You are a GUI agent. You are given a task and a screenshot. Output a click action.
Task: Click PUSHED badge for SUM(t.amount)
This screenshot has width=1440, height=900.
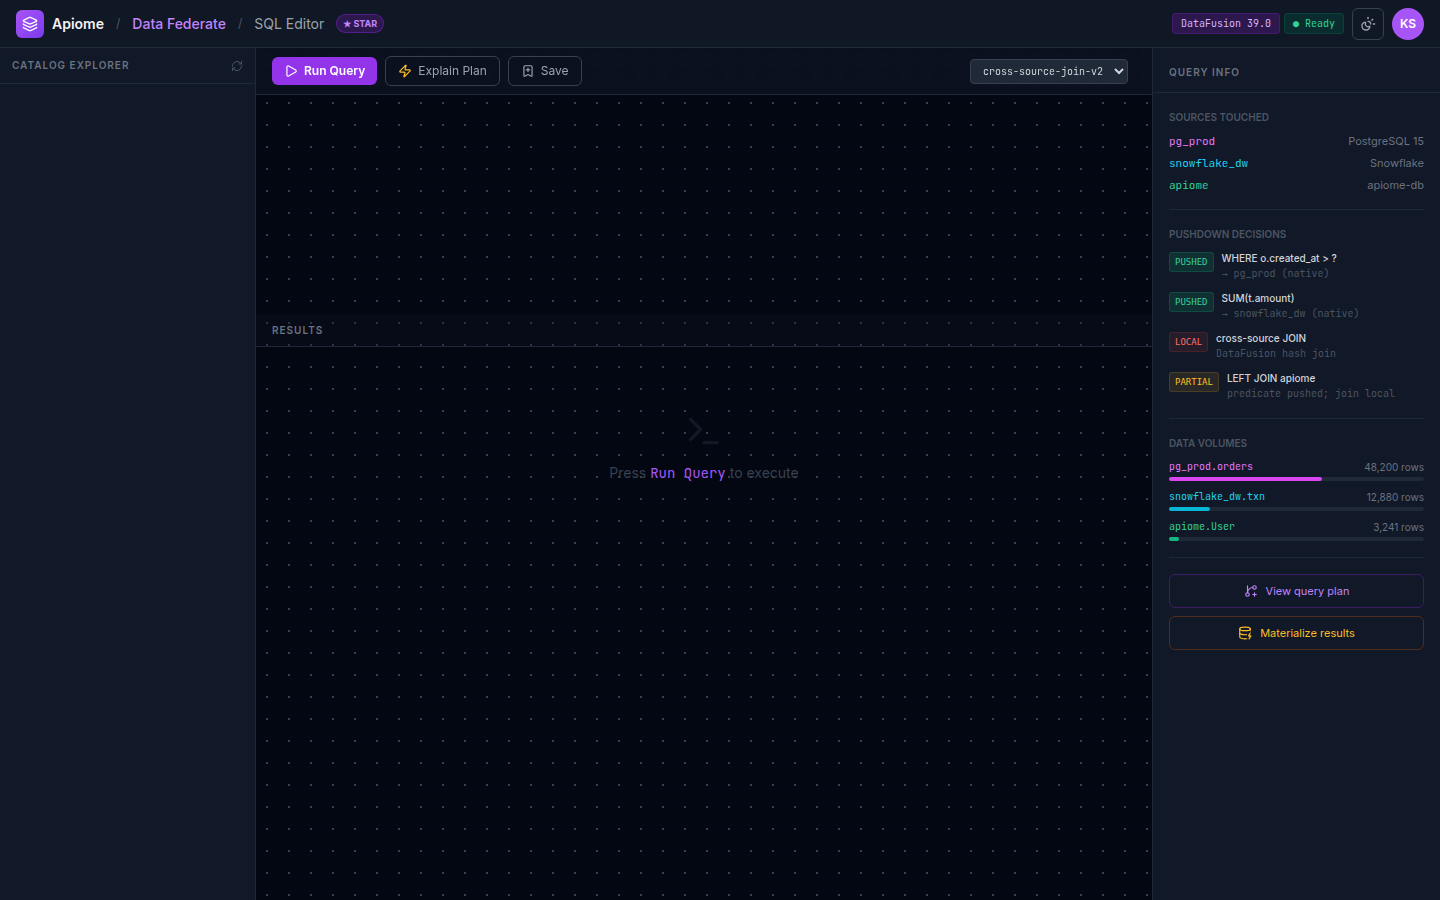tap(1191, 302)
